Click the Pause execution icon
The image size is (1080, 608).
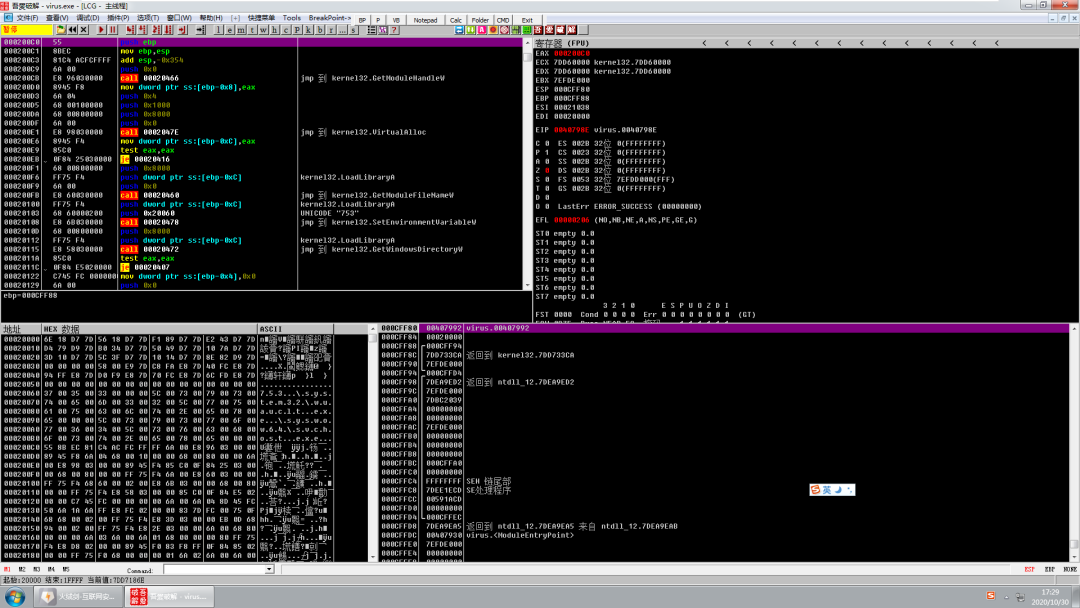pos(113,30)
